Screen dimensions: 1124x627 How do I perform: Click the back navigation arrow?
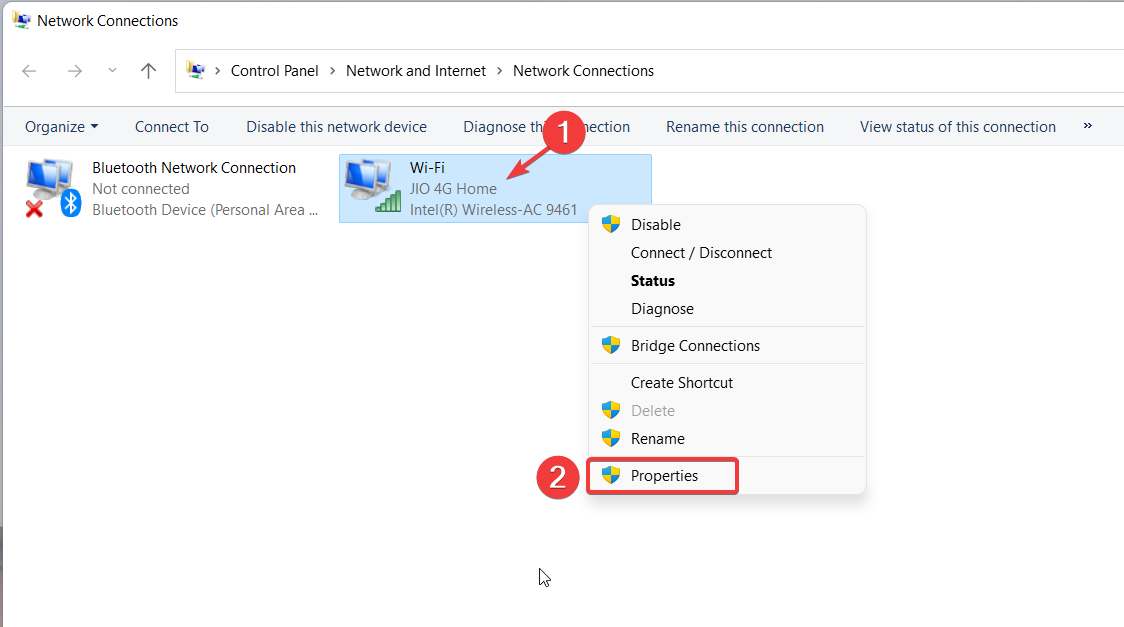pos(29,71)
